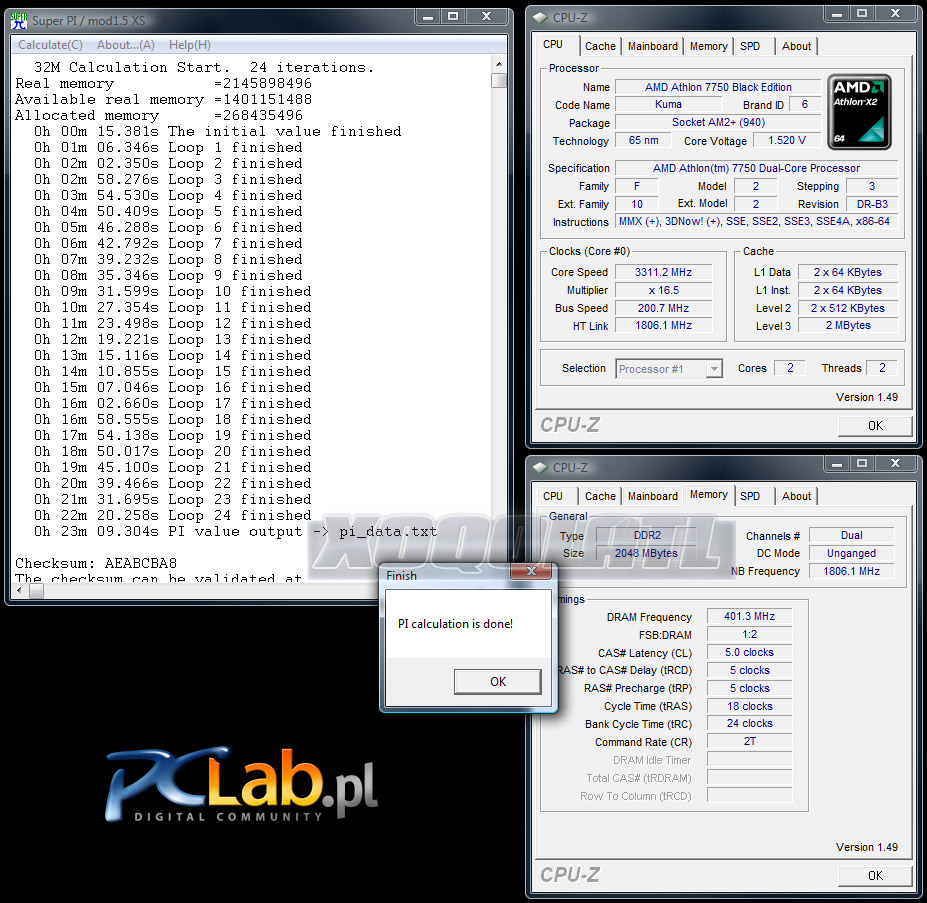Screen dimensions: 927x903
Task: Click OK button in upper CPU-Z window
Action: pyautogui.click(x=875, y=426)
